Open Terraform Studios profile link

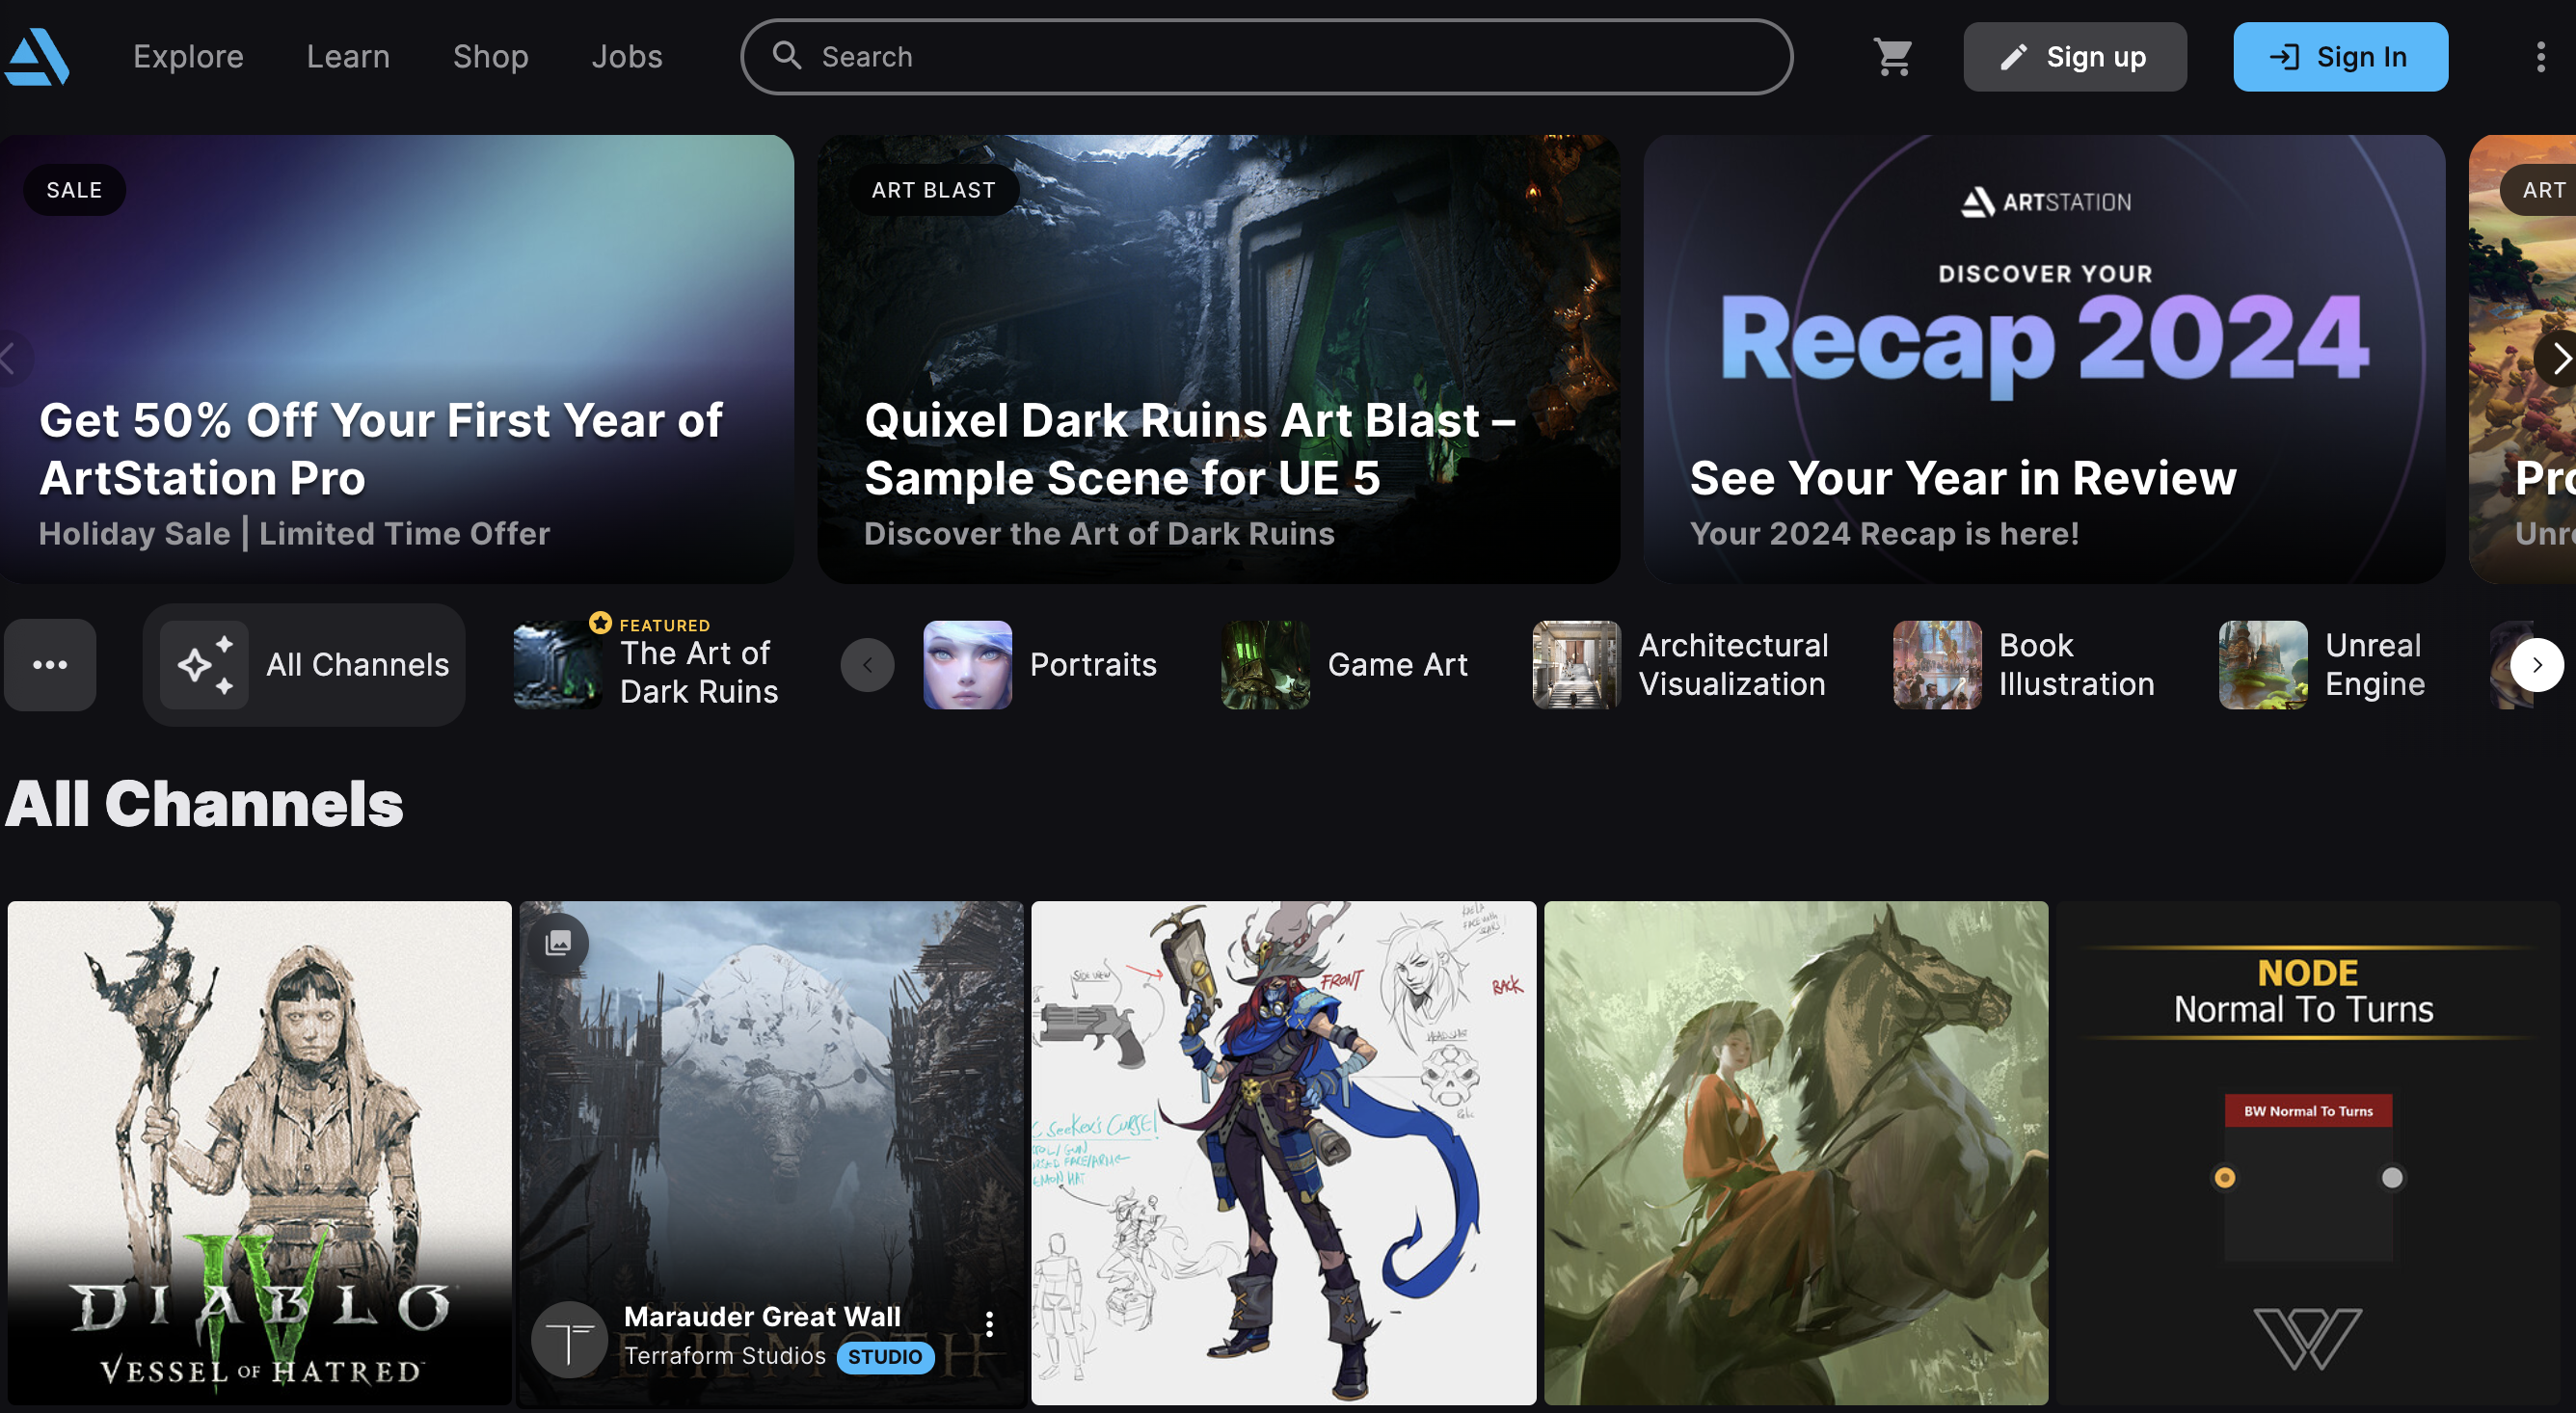click(x=725, y=1356)
